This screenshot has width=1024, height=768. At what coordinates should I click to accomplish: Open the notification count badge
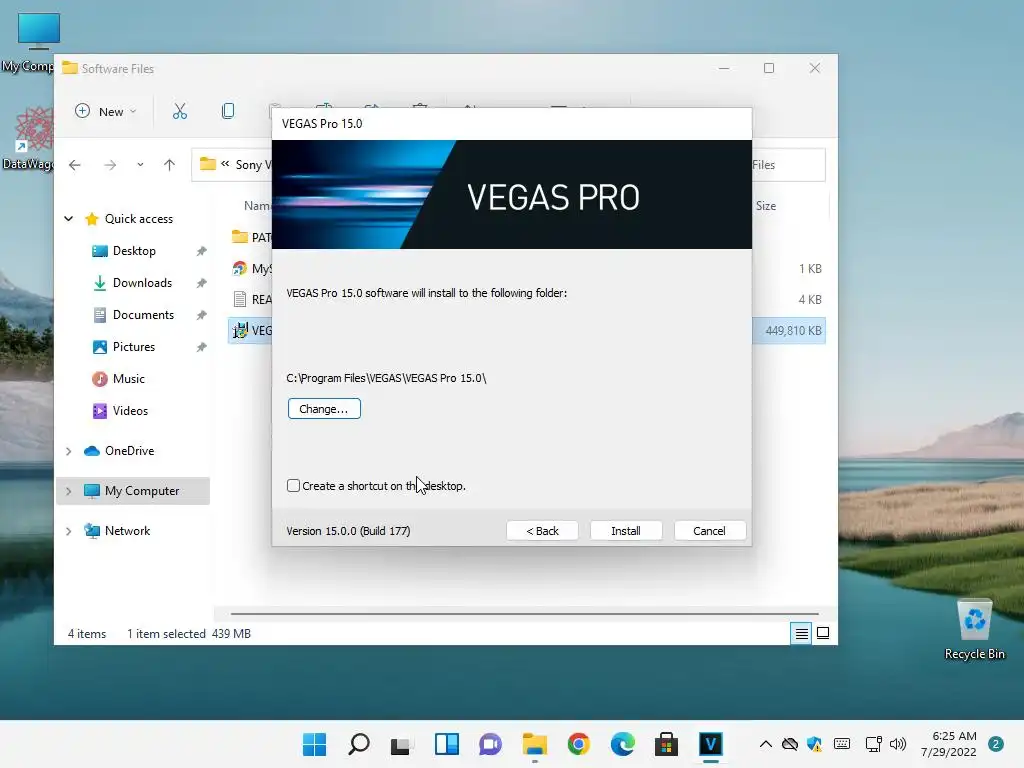point(996,744)
